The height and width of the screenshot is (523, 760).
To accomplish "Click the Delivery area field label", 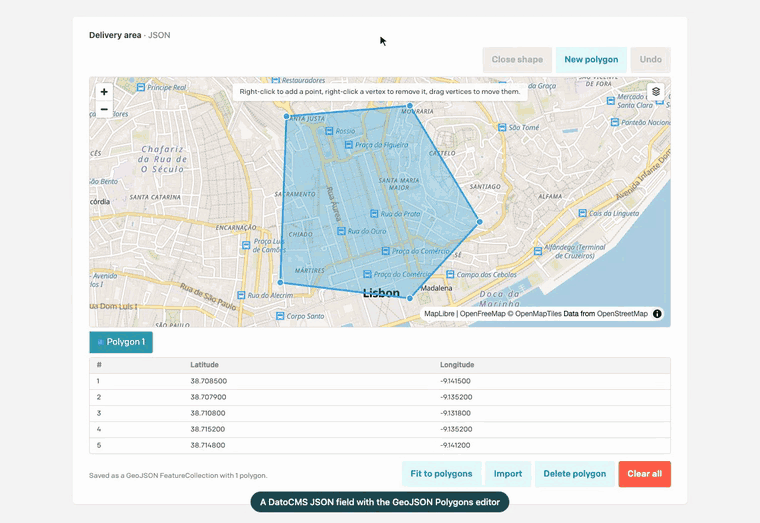I will click(x=115, y=35).
